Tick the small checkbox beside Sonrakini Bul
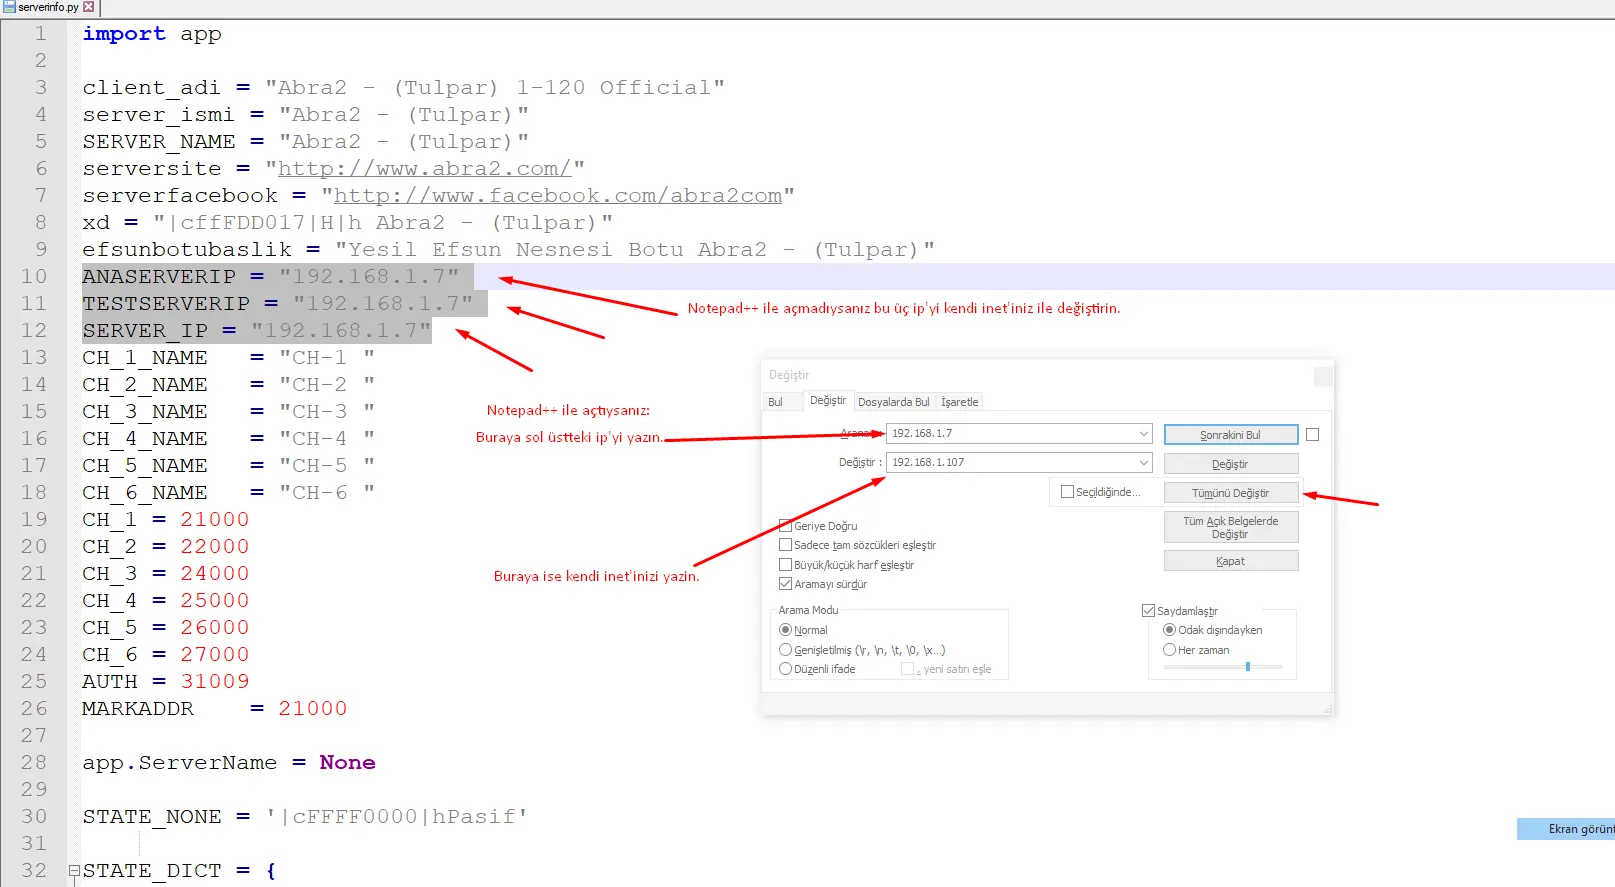This screenshot has height=887, width=1615. click(1312, 435)
